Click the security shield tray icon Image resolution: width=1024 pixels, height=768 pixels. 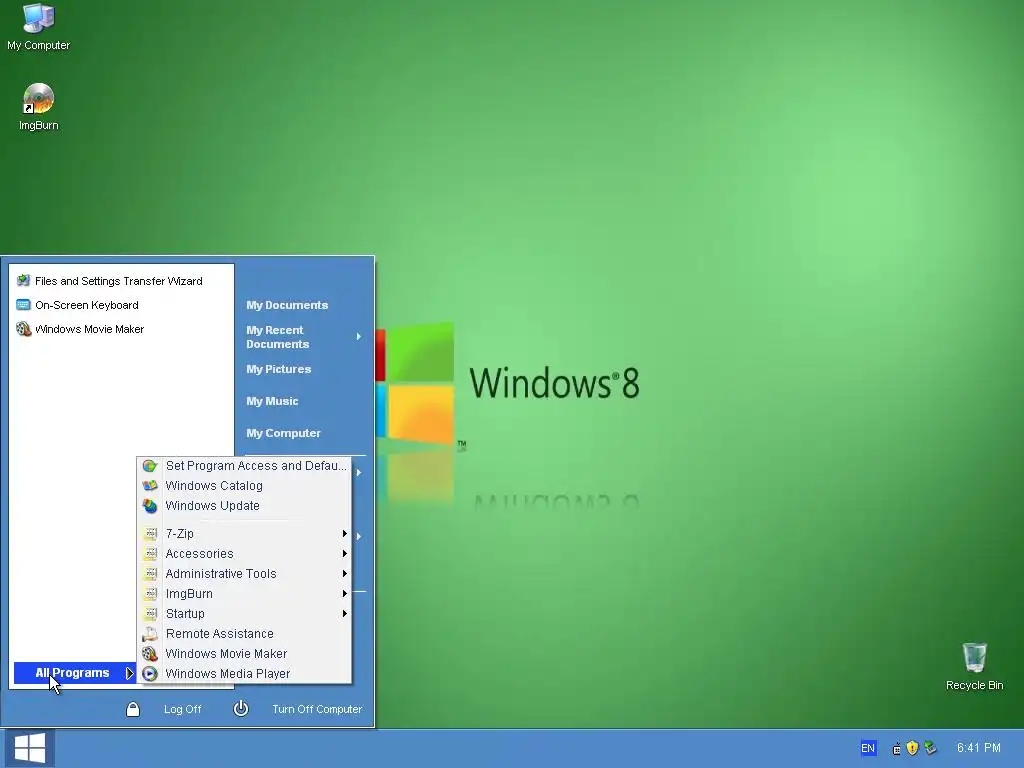(x=912, y=748)
